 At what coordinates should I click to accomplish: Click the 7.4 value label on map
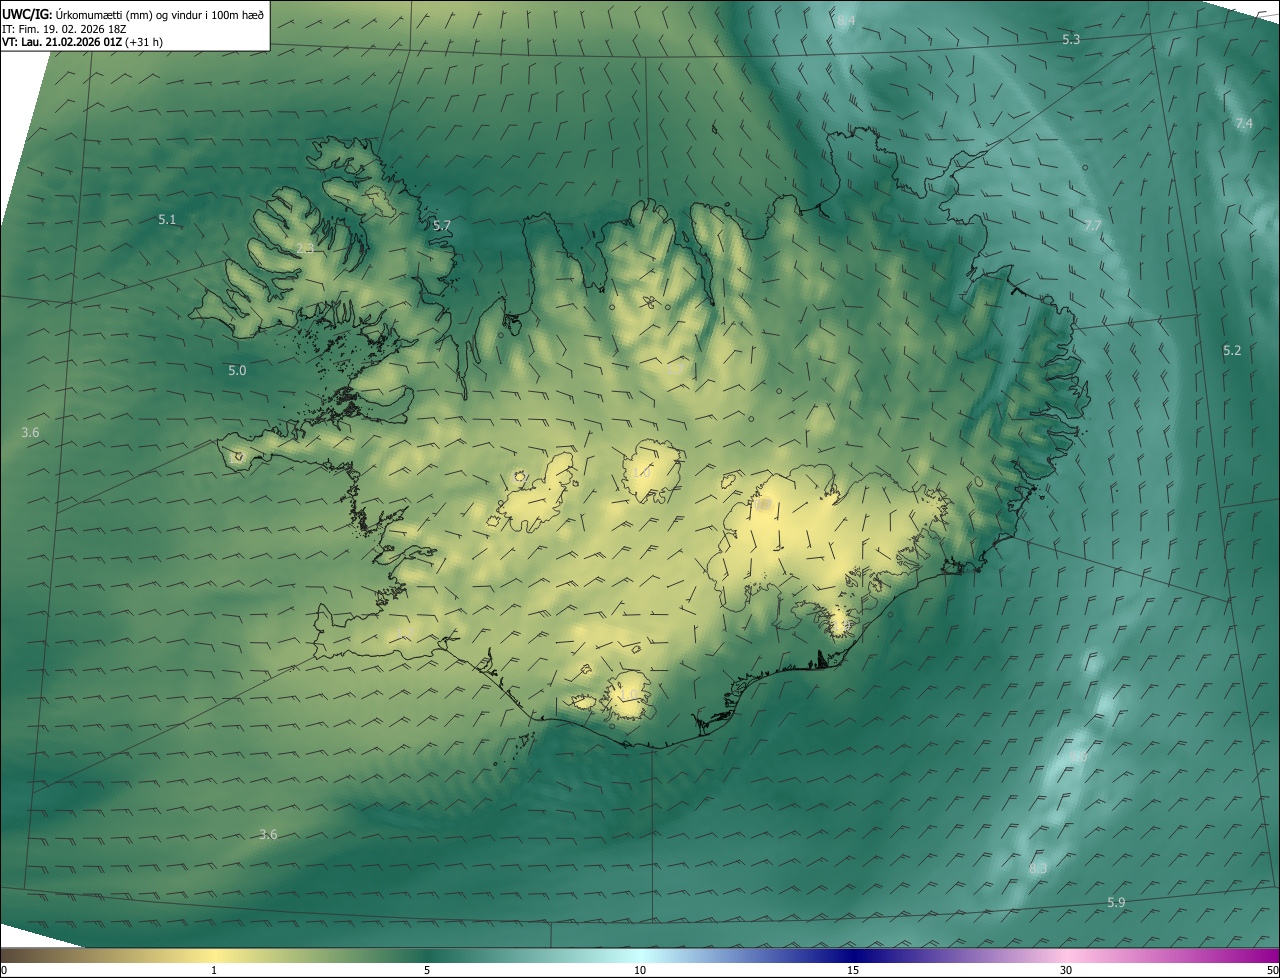coord(1243,123)
